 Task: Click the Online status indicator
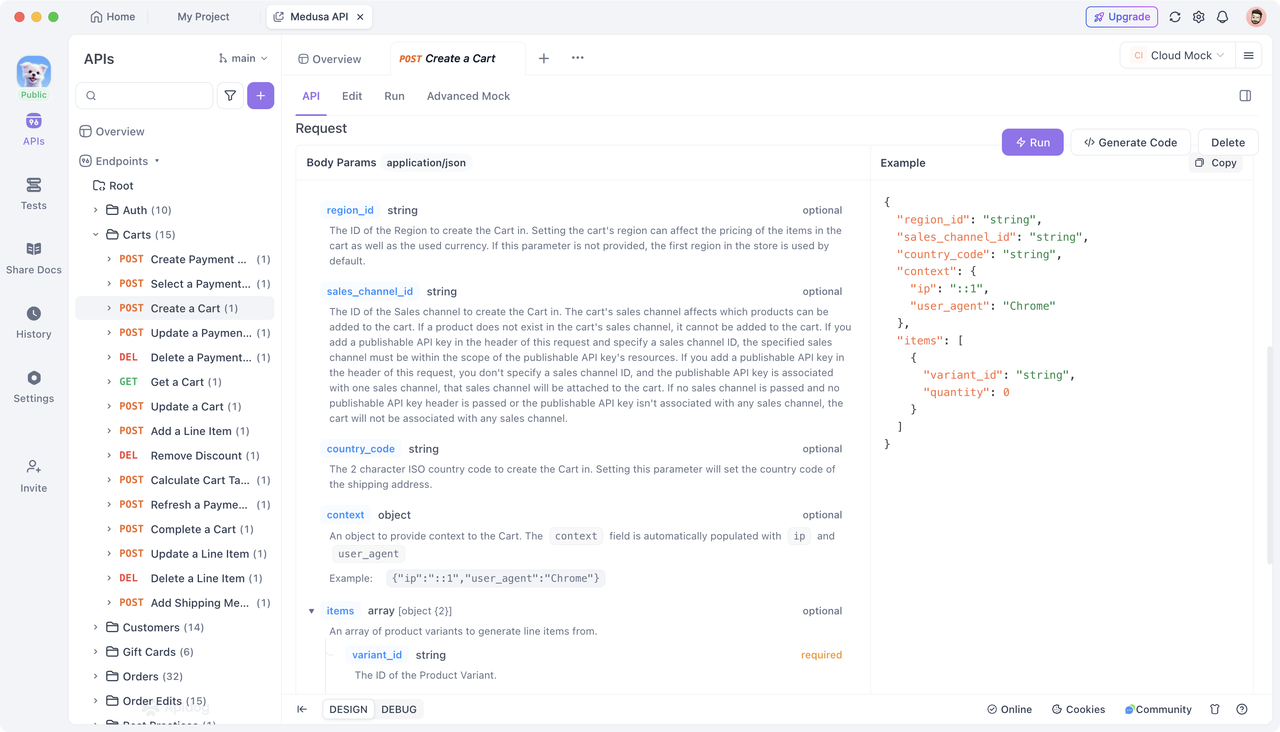(1009, 709)
